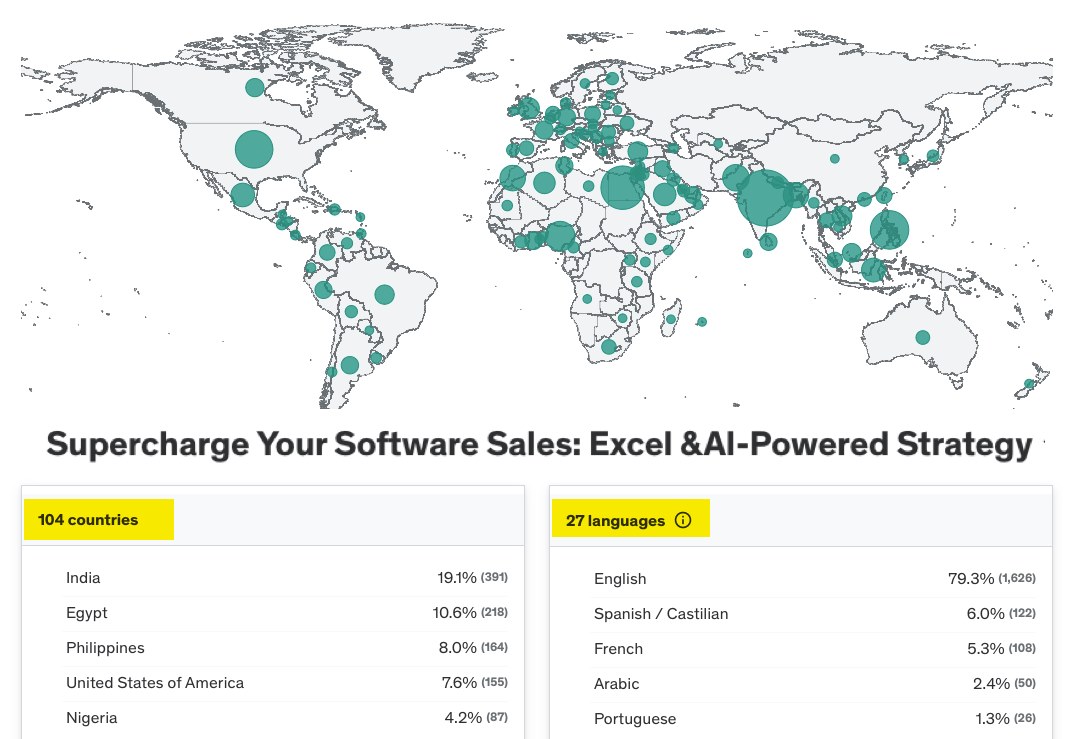Click the 104 countries highlighted label

(98, 519)
